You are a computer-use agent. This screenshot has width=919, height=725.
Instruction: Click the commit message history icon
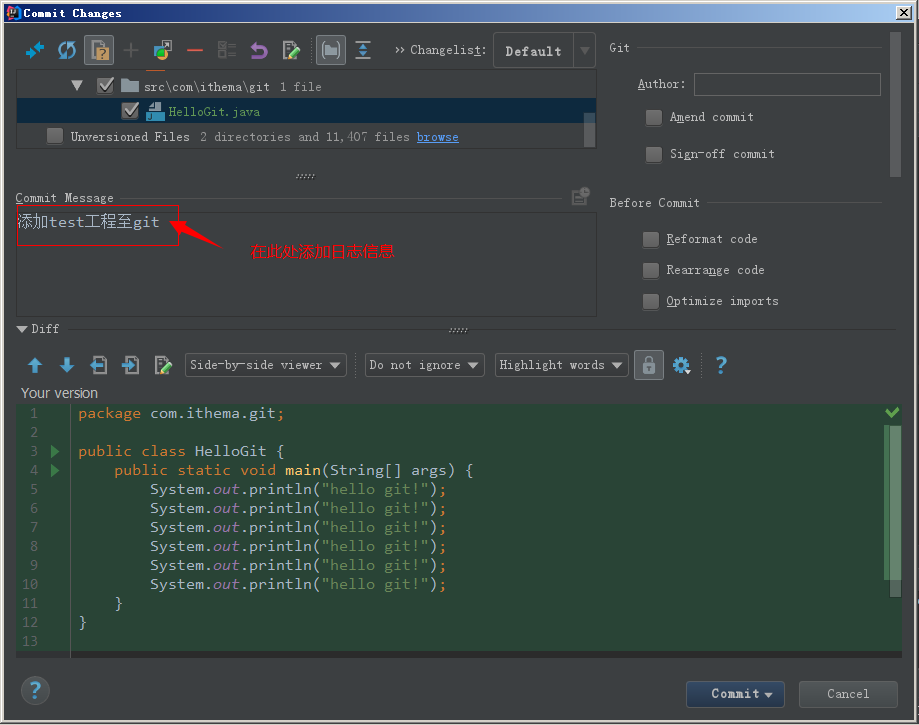tap(580, 196)
